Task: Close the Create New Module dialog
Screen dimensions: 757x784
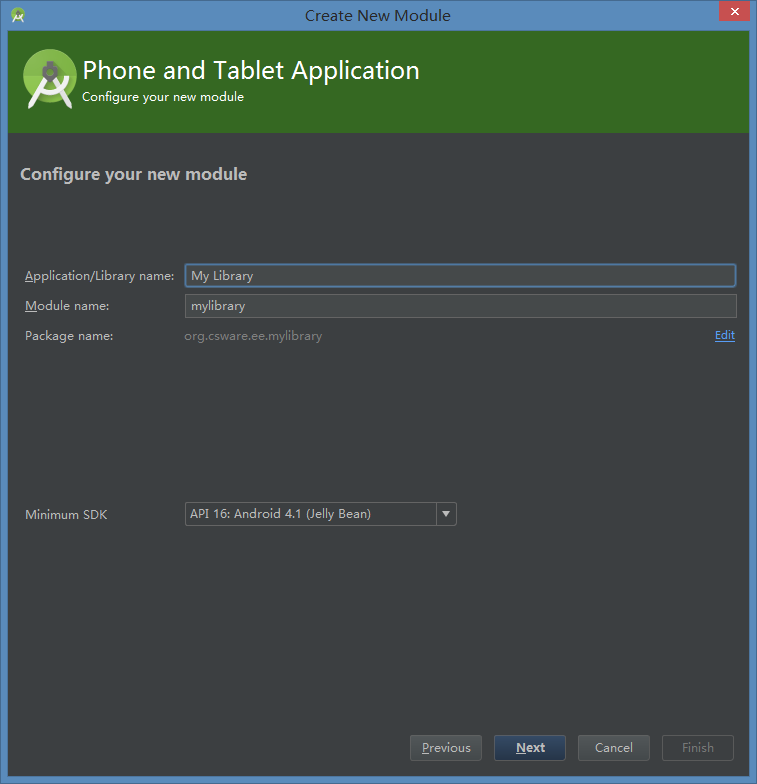Action: click(732, 14)
